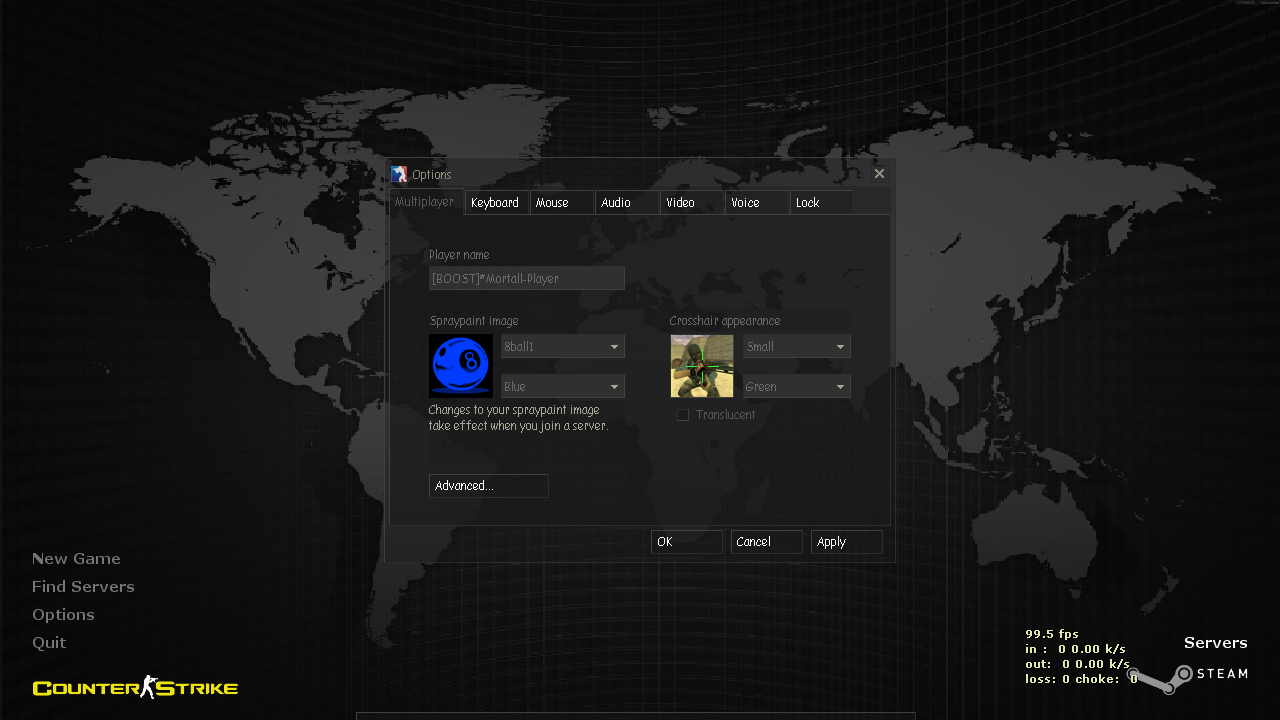Click the Options dialog title bar icon
1280x720 pixels.
tap(399, 173)
